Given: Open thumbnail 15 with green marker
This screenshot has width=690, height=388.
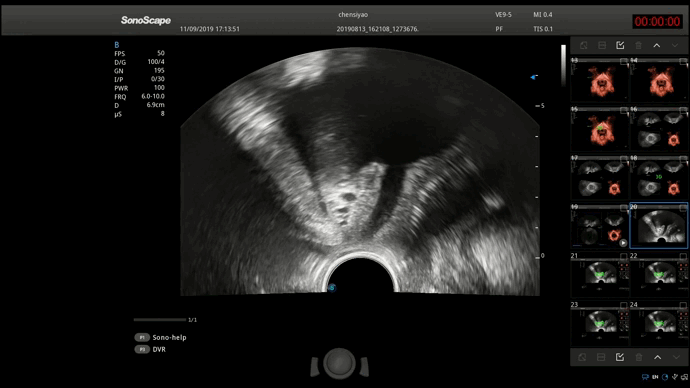Looking at the screenshot, I should tap(599, 129).
